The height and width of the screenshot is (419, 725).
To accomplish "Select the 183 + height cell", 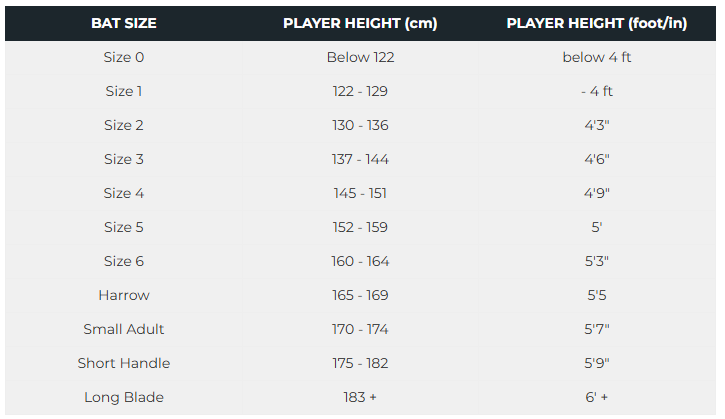I will (x=360, y=397).
